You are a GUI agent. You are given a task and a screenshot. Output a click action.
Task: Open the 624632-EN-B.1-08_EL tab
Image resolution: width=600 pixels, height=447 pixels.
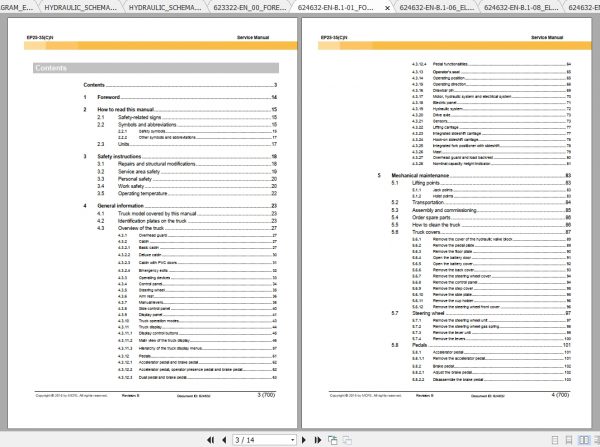pos(521,7)
